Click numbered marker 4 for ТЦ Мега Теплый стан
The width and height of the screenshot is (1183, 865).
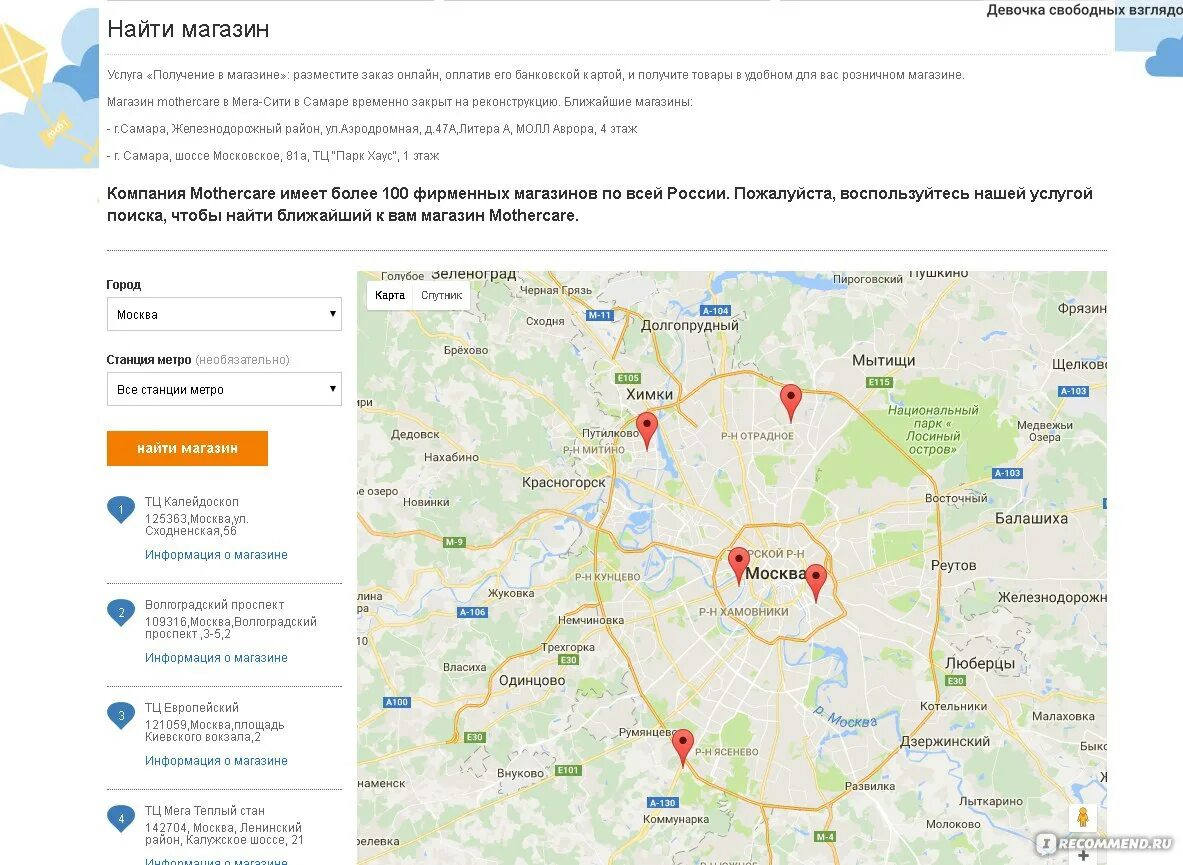[121, 820]
